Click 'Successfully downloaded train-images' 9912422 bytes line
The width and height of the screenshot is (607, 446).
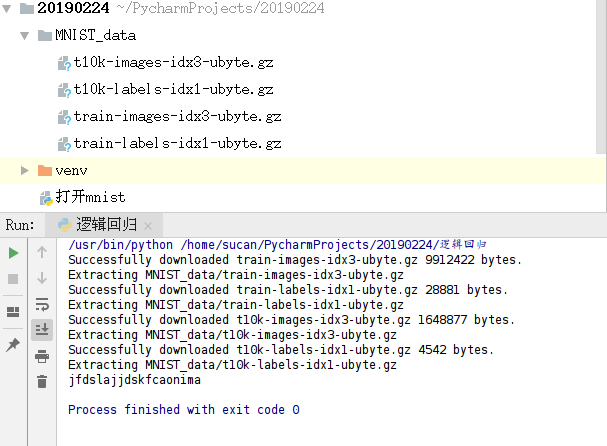point(295,260)
